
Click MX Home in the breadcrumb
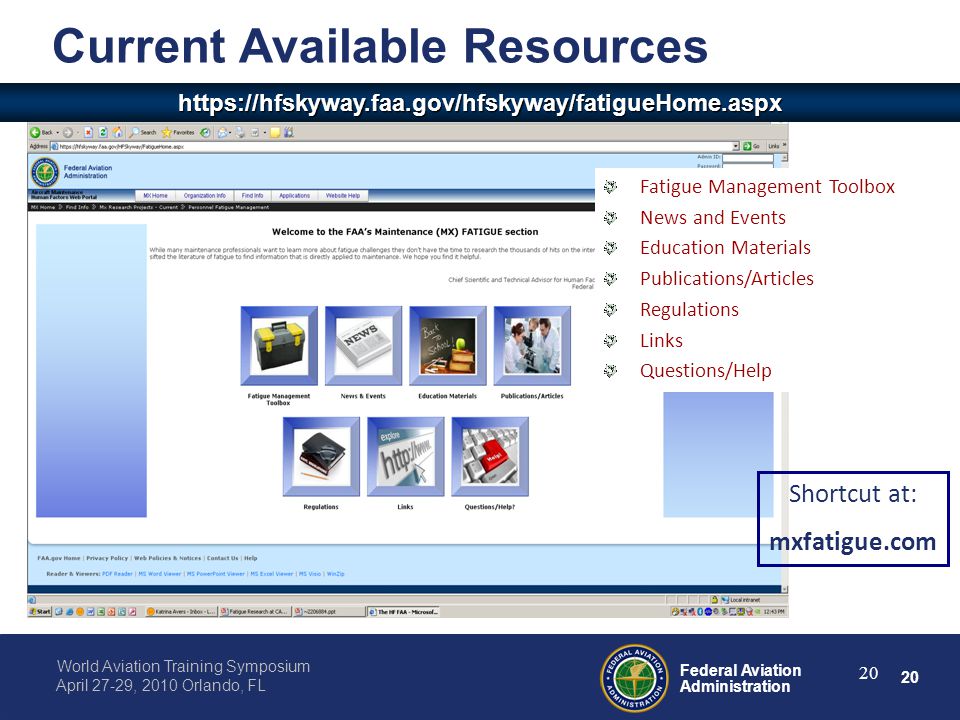click(43, 207)
